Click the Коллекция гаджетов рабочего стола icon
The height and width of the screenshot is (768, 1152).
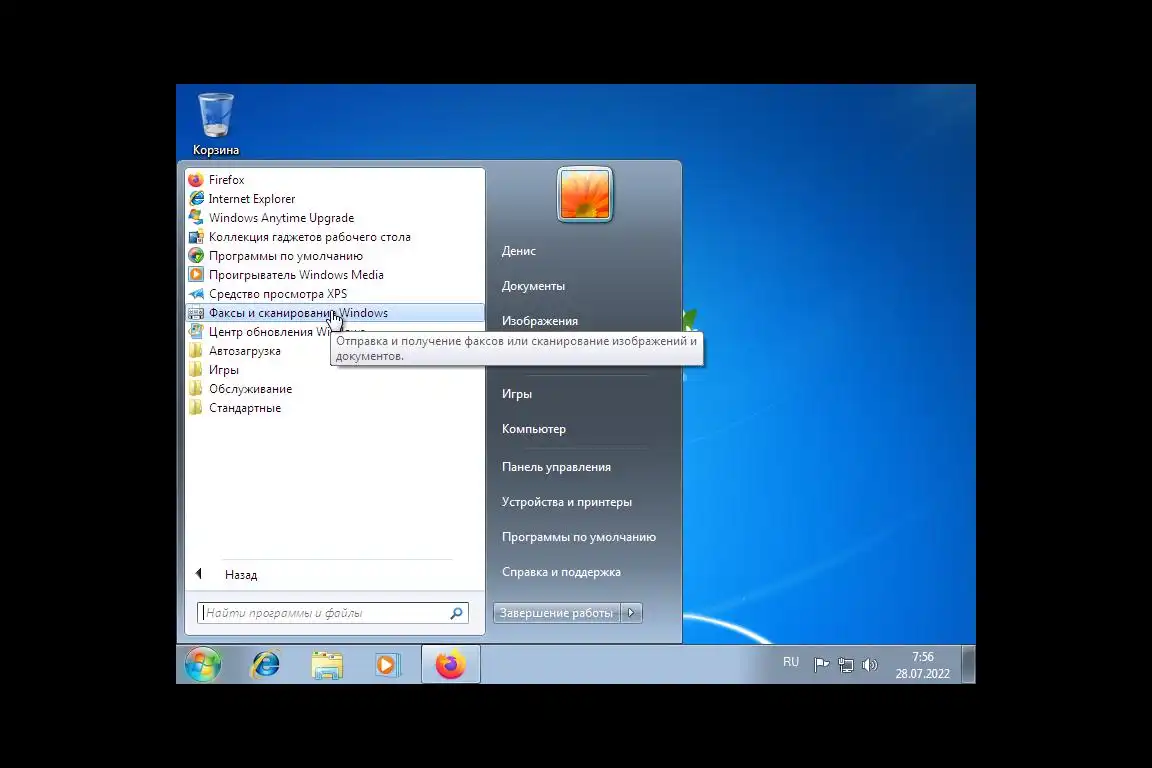(x=195, y=237)
